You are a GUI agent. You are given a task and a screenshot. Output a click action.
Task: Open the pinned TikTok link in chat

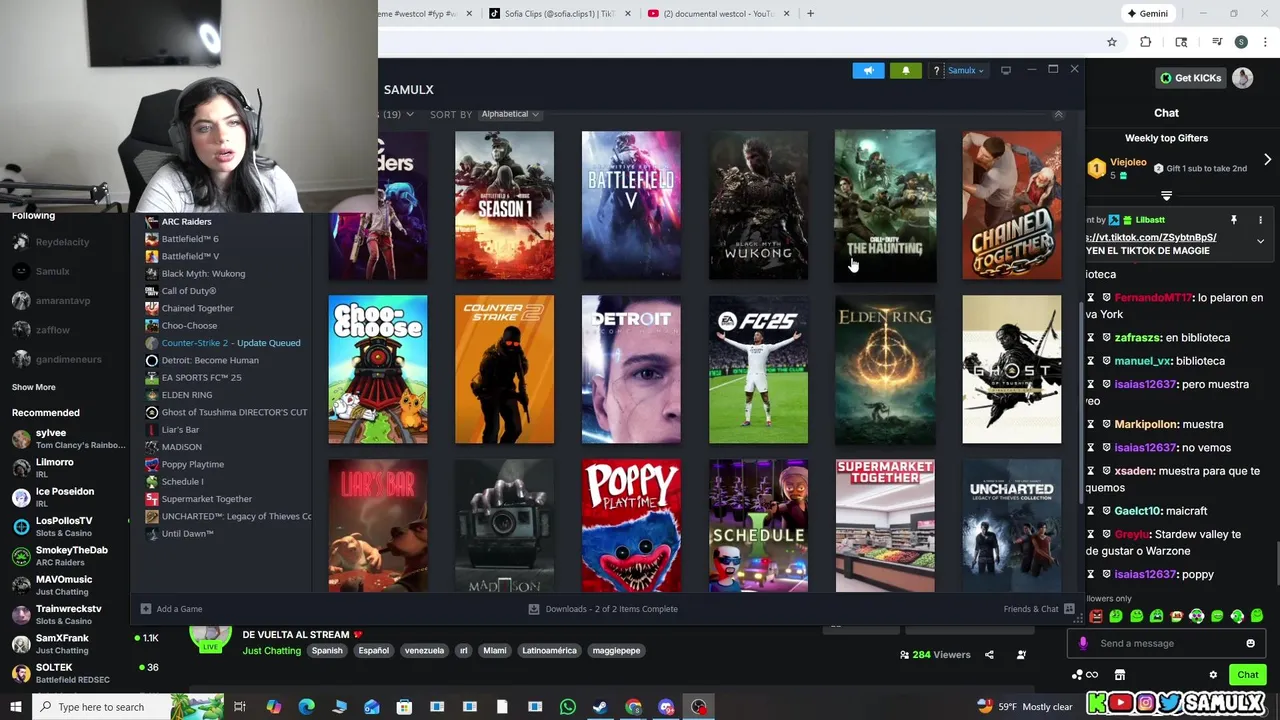click(x=1151, y=238)
